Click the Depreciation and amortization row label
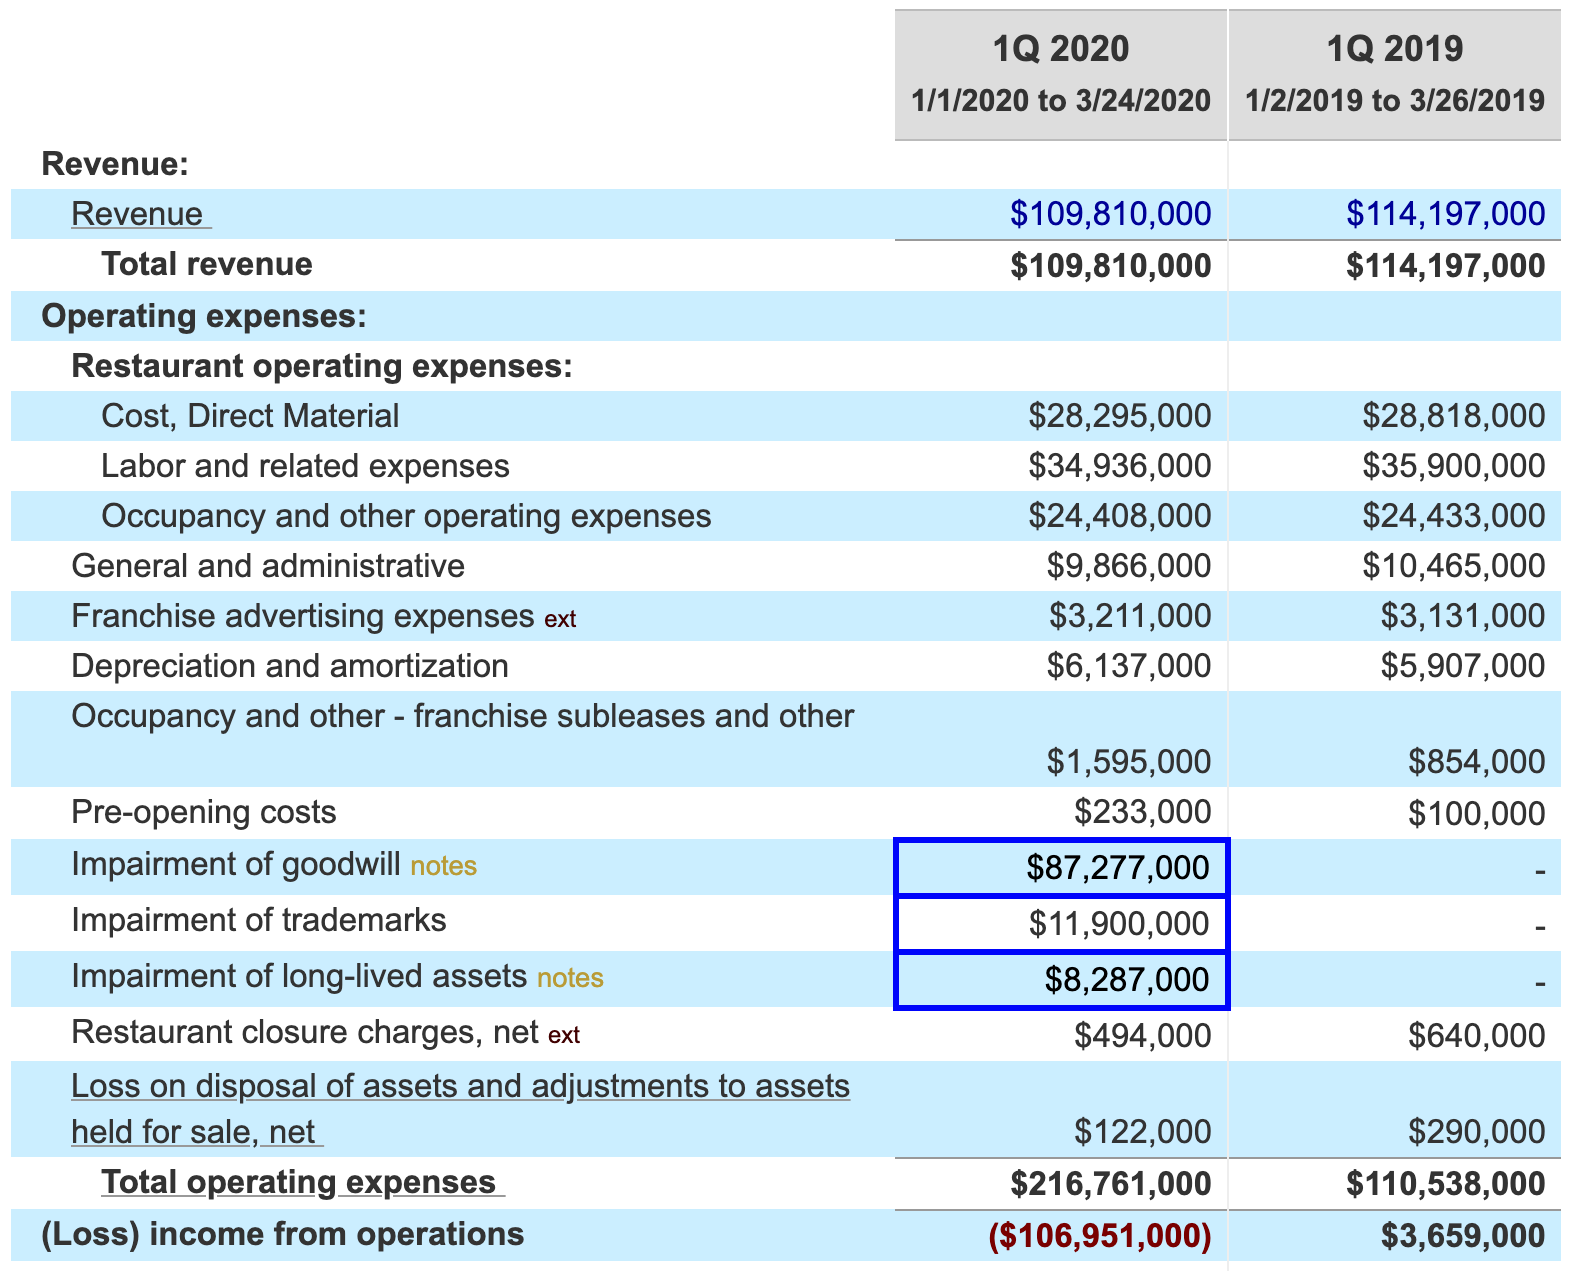Viewport: 1582px width, 1271px height. [290, 666]
